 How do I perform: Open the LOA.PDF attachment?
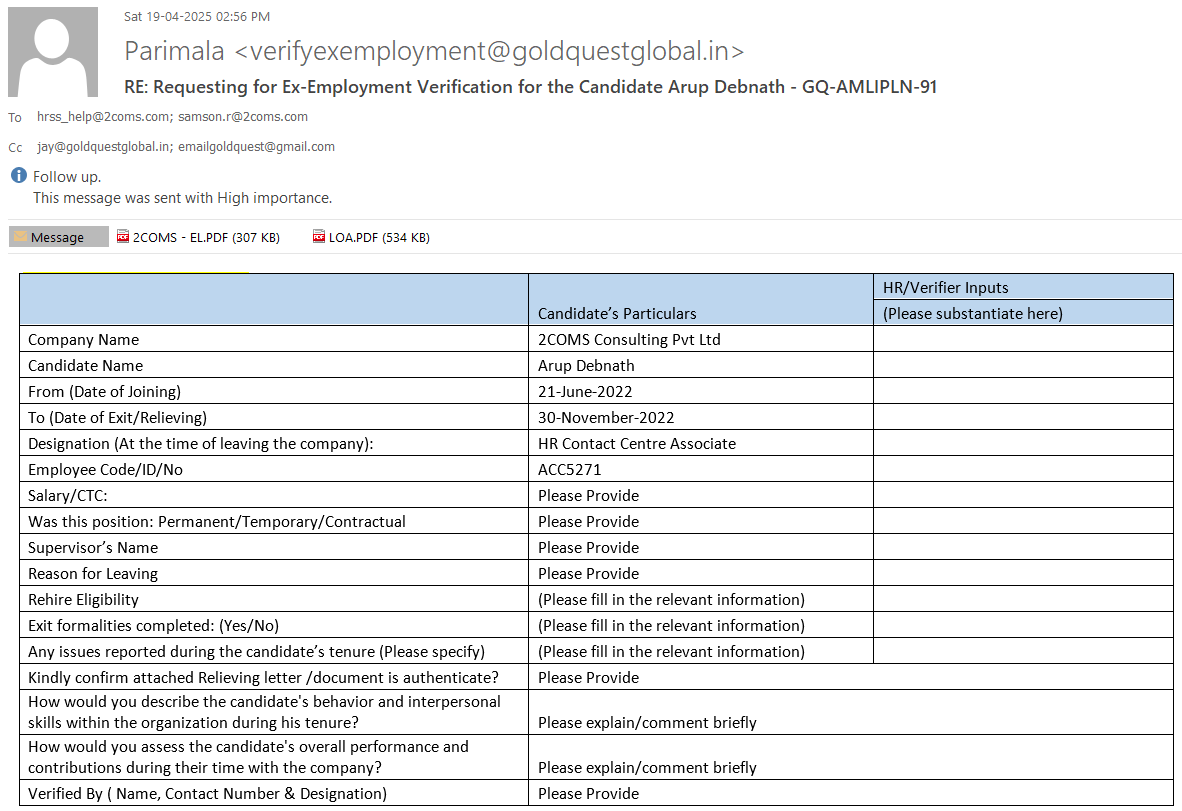pyautogui.click(x=378, y=238)
